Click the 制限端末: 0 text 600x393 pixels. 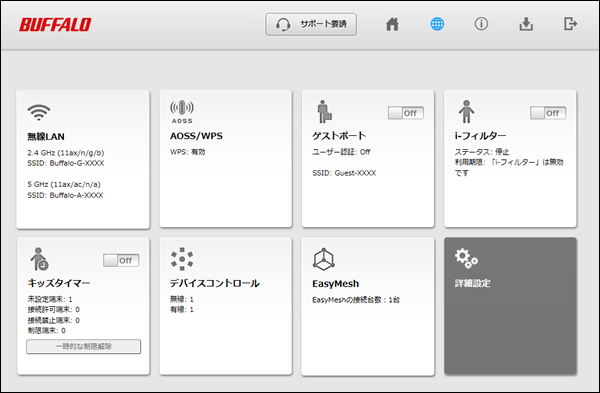coord(46,330)
